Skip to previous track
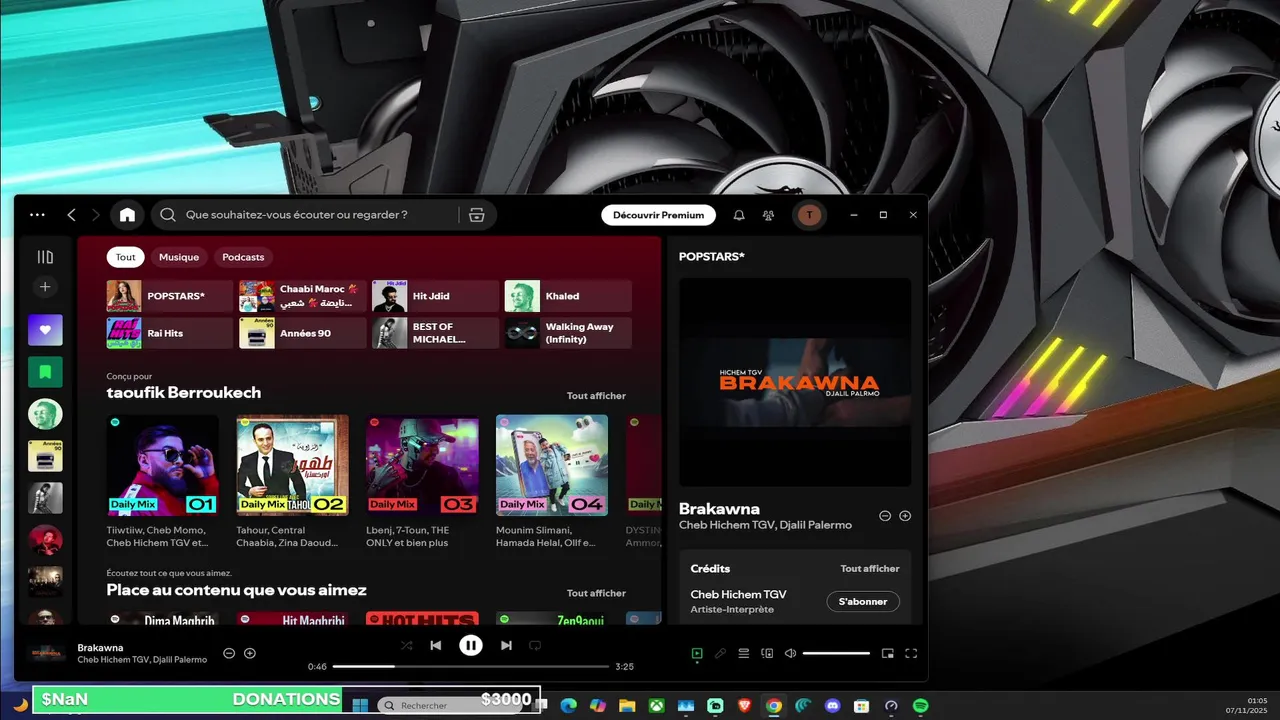The width and height of the screenshot is (1280, 720). [435, 646]
